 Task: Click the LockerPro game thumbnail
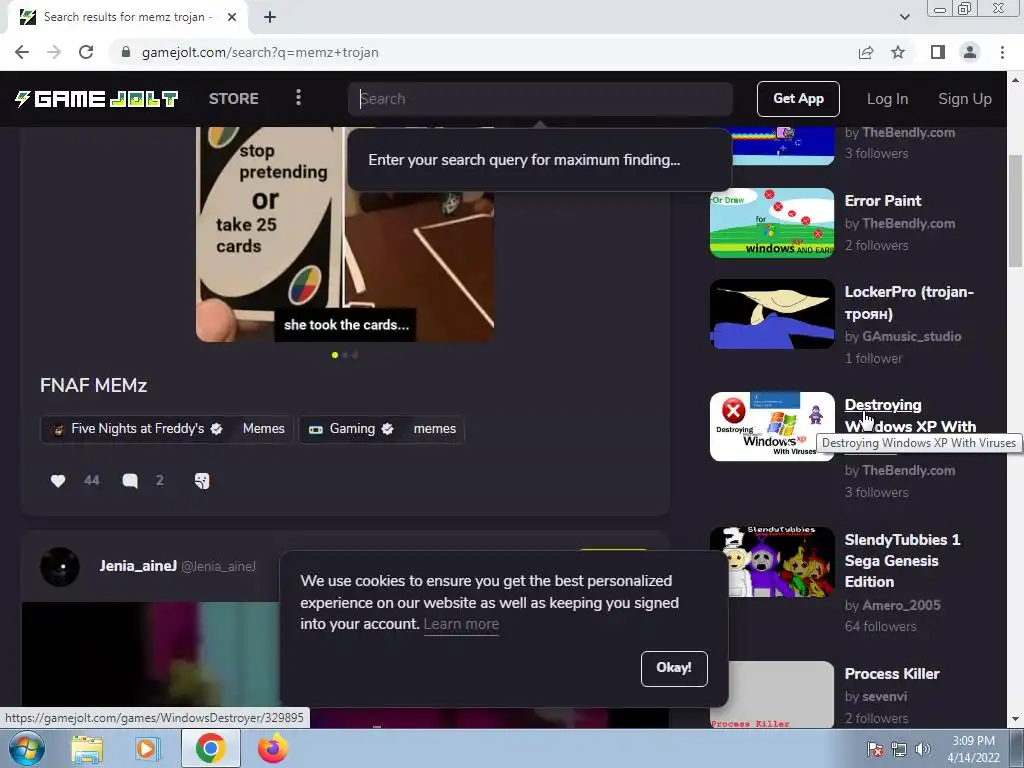772,314
